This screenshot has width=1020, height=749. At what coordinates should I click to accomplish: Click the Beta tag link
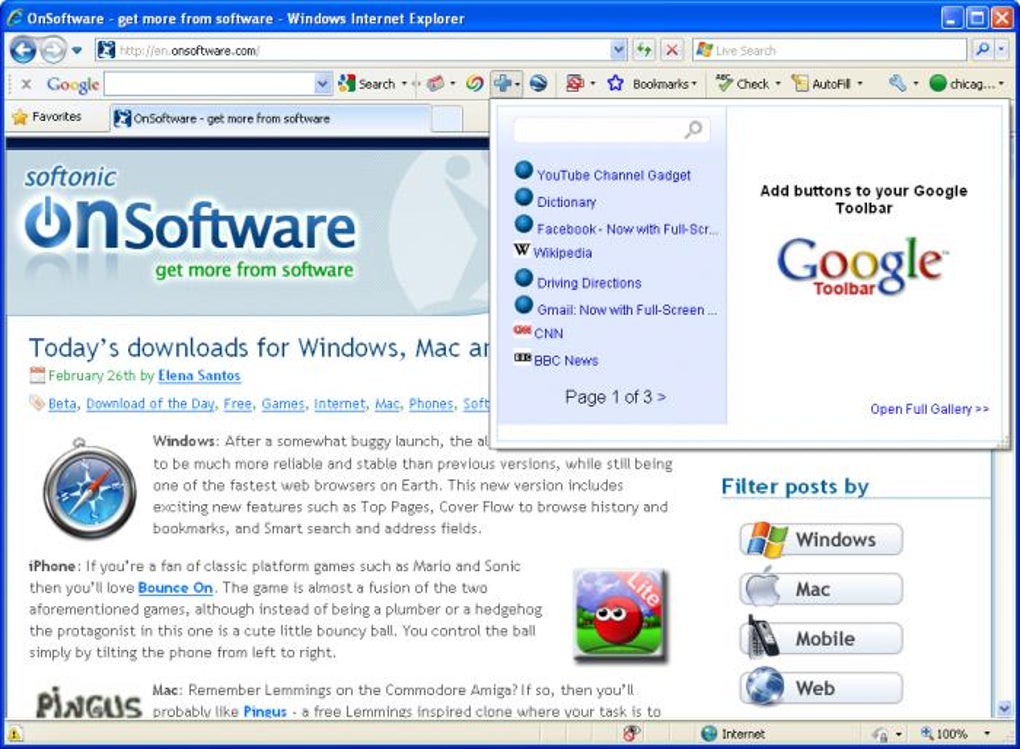62,403
